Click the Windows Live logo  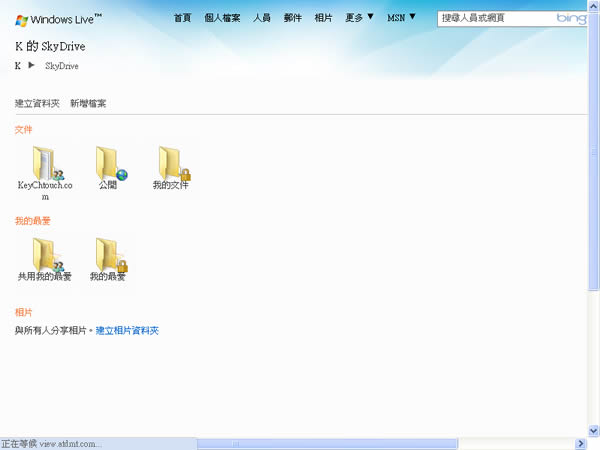(x=60, y=19)
